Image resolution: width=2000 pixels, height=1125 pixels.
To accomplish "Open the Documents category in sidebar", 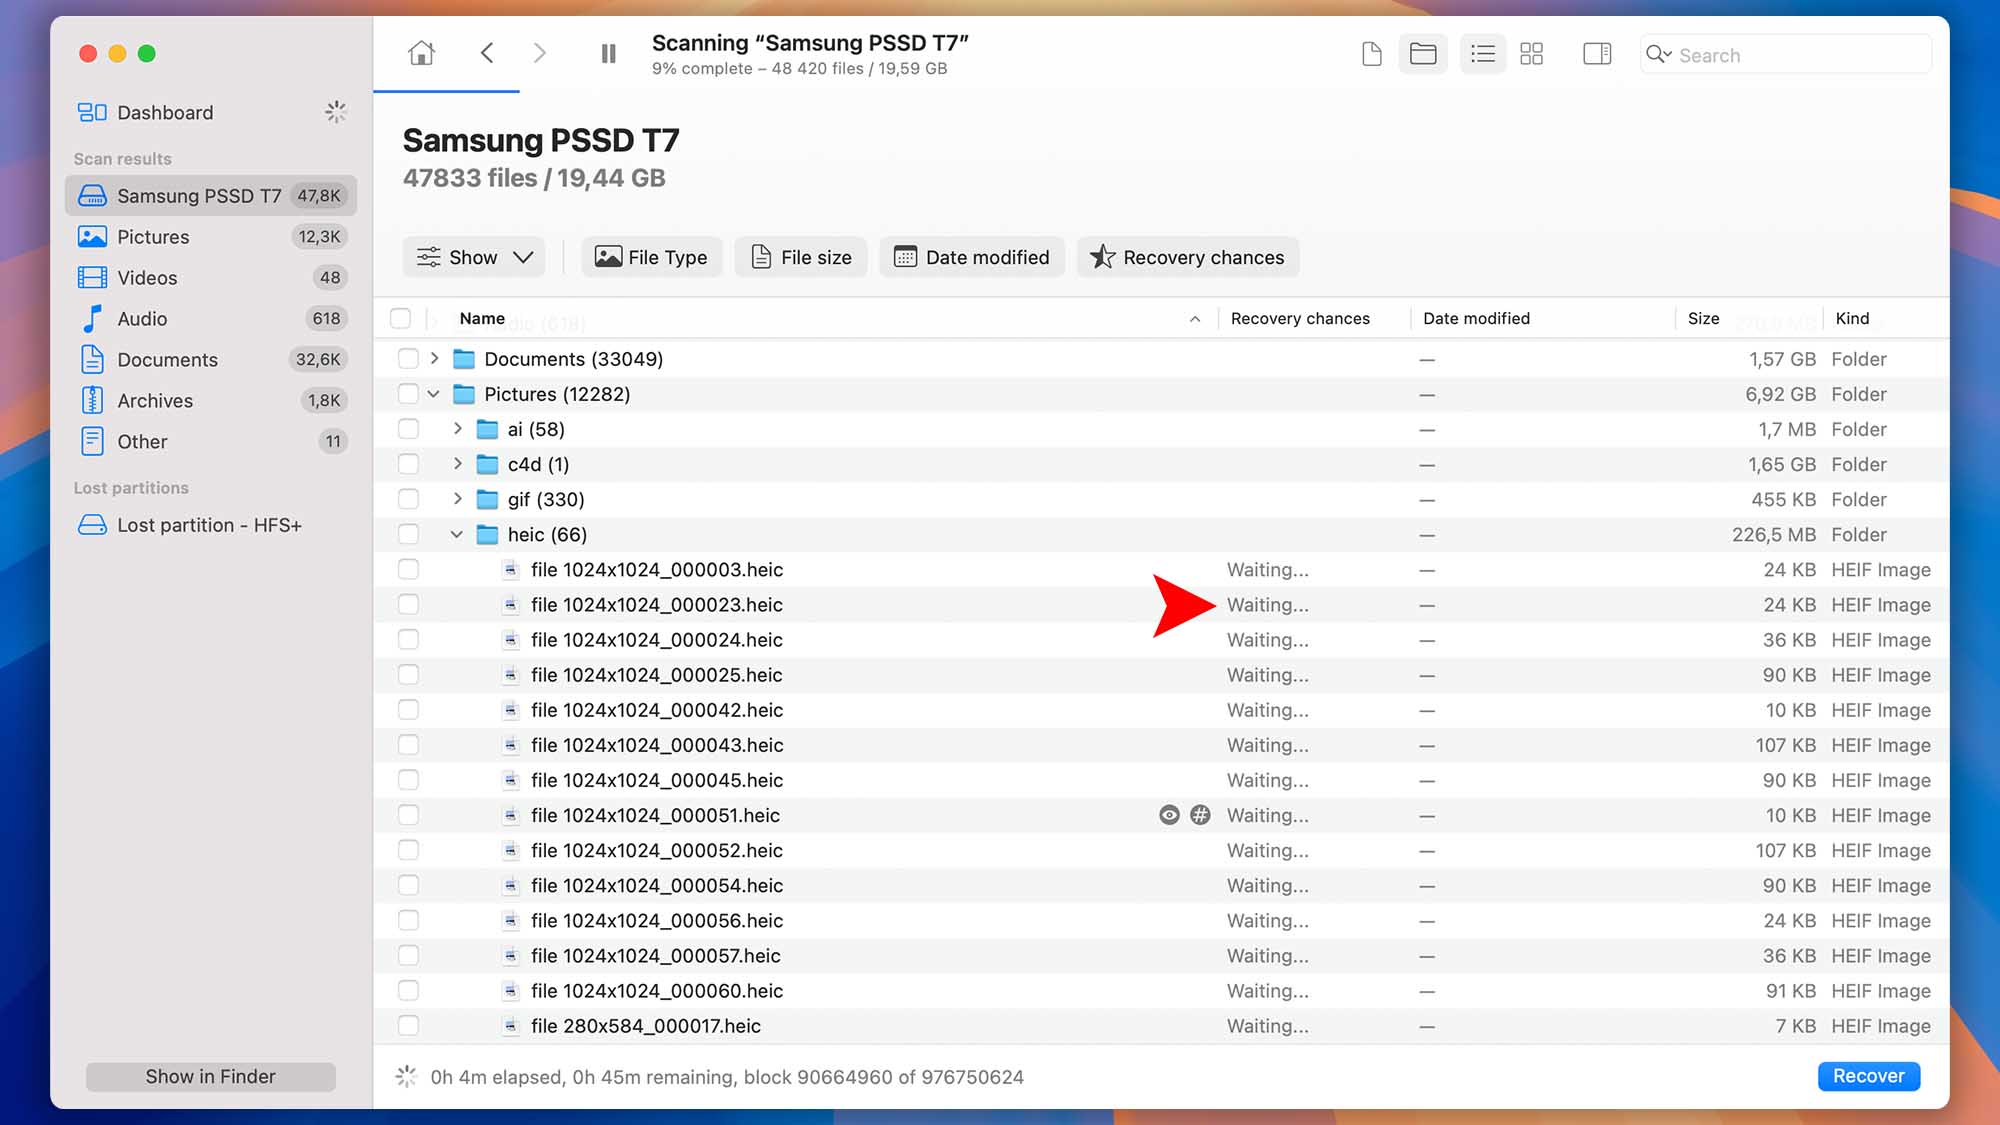I will pyautogui.click(x=210, y=360).
